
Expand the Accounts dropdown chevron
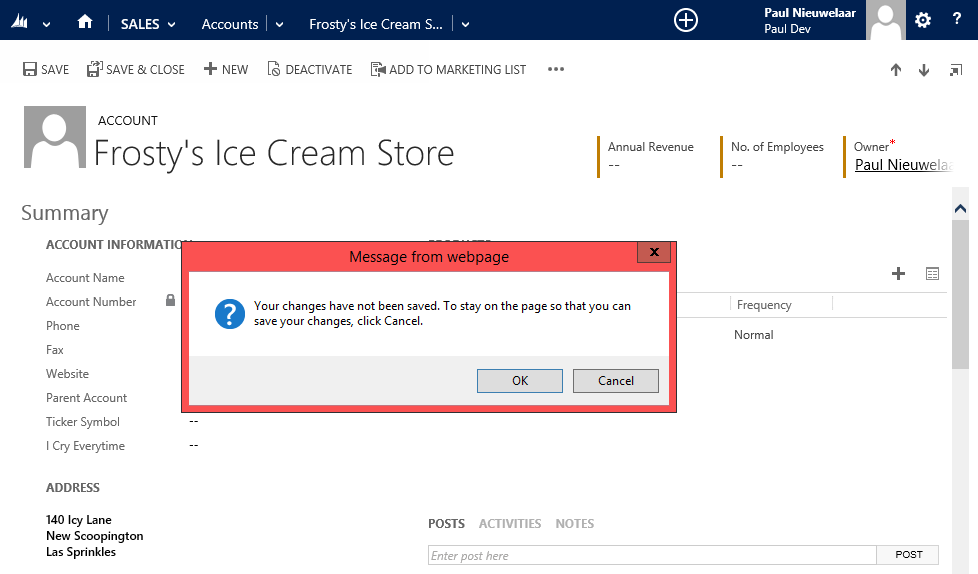(279, 24)
